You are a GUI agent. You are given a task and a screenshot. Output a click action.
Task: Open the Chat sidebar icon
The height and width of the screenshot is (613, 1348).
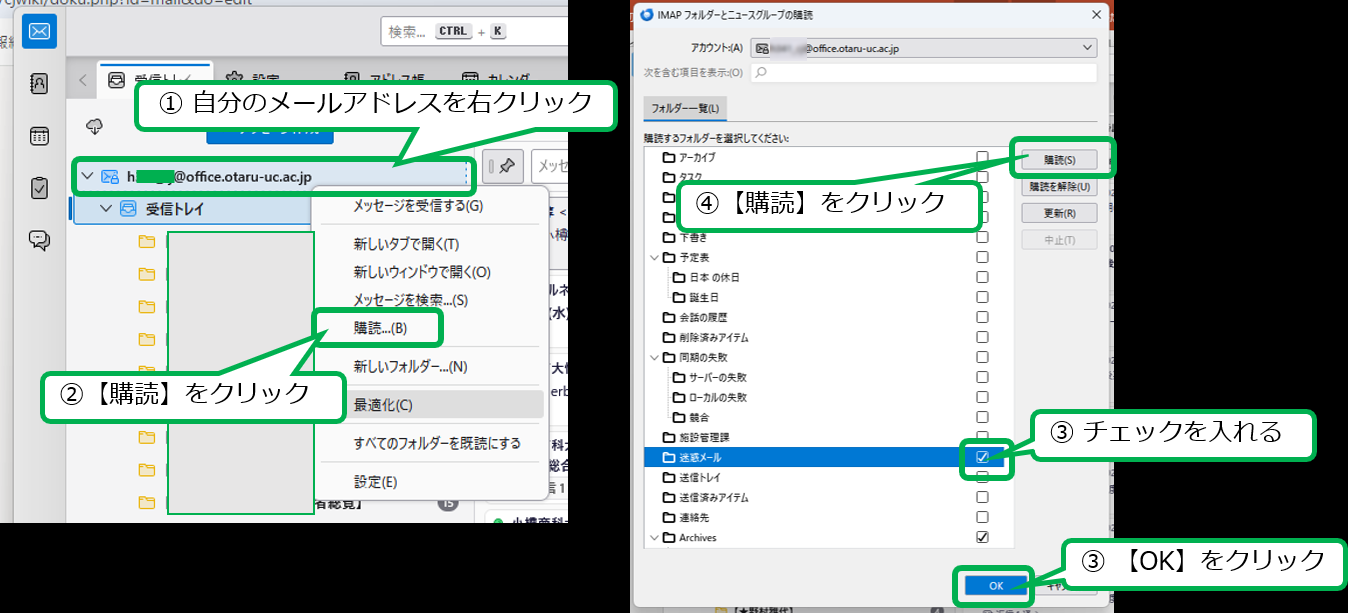(x=39, y=240)
